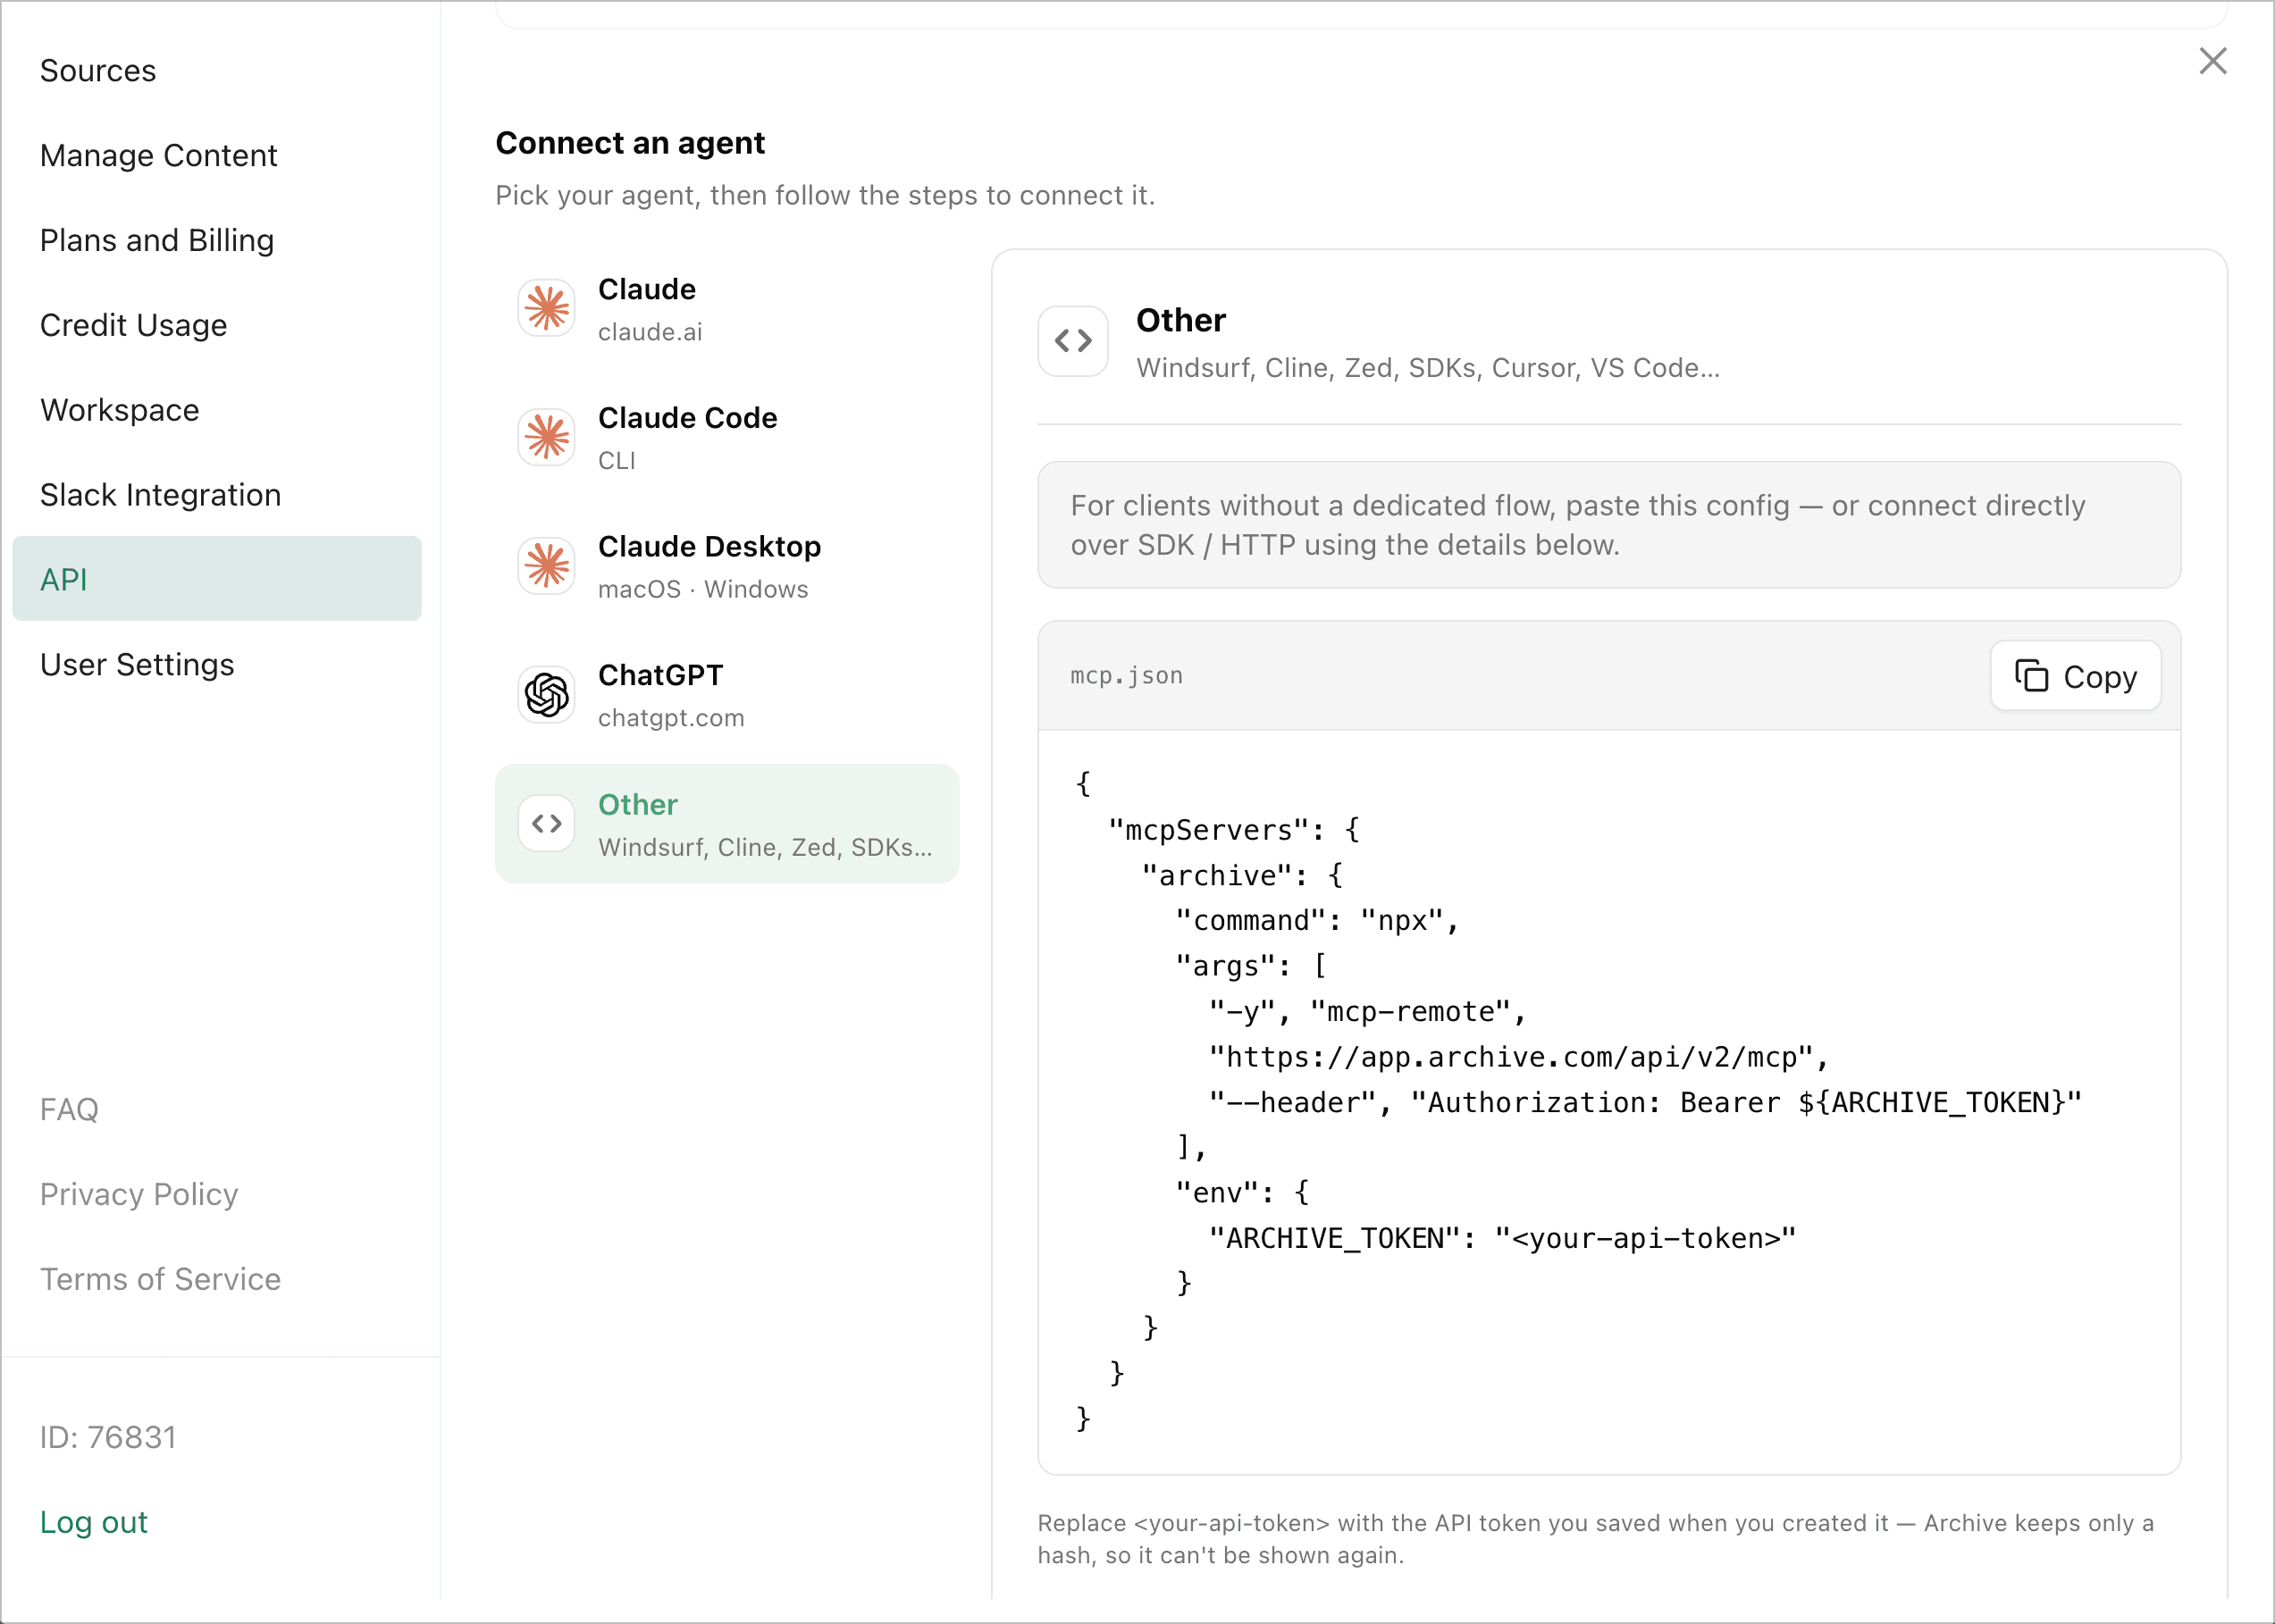Click the "--header" Authorization Bearer line
2275x1624 pixels.
pos(1645,1103)
